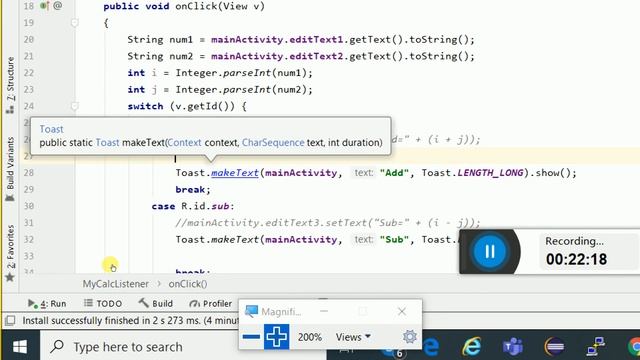Open Microsoft Teams from taskbar
The image size is (640, 360).
tap(513, 347)
